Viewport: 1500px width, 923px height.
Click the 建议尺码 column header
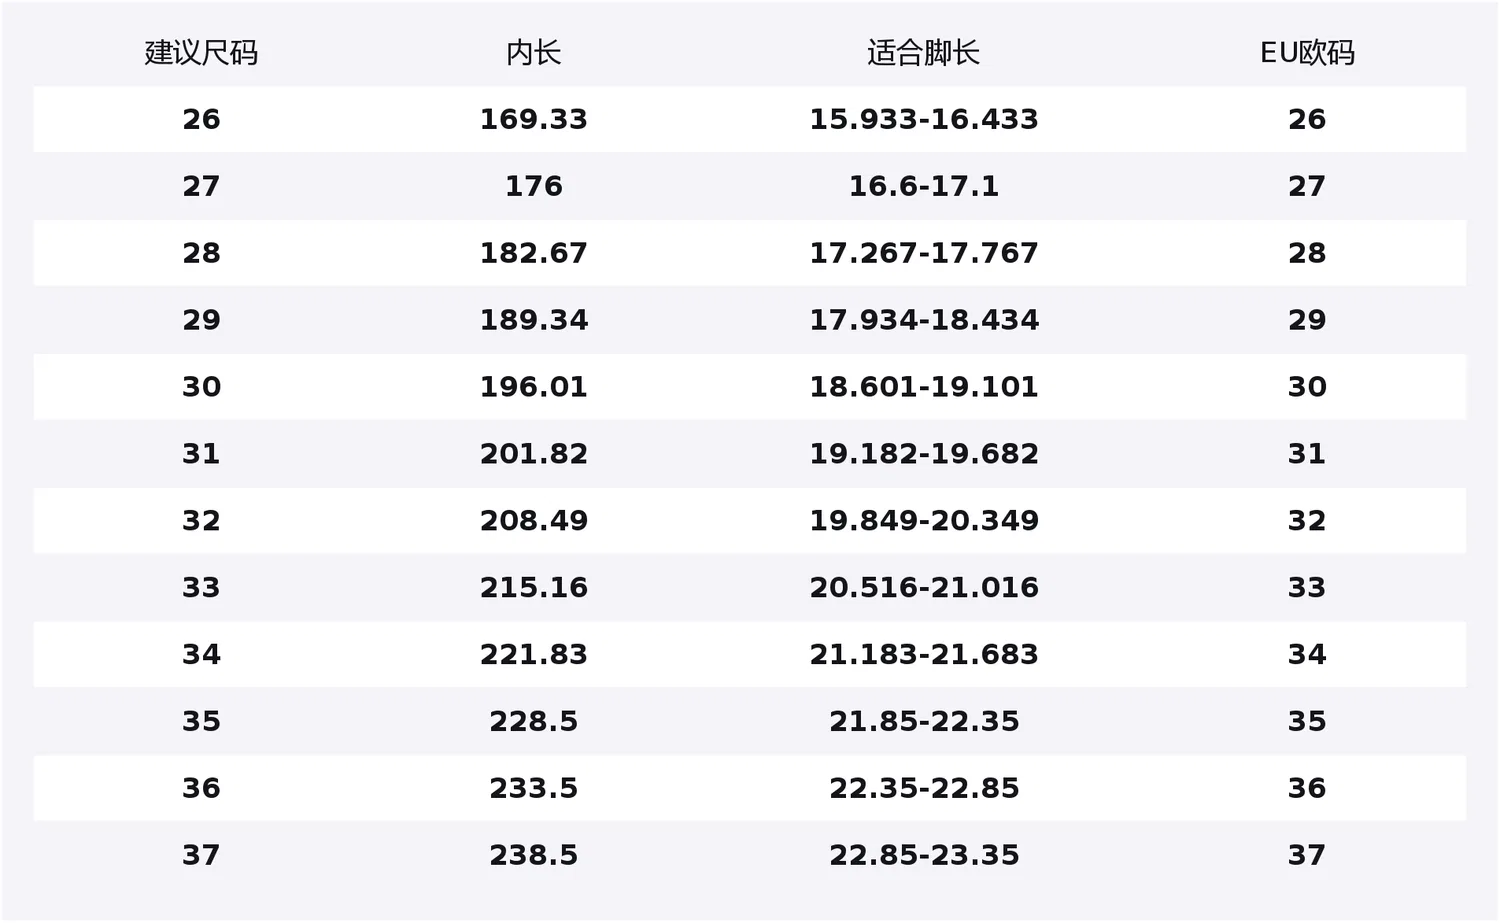tap(201, 53)
